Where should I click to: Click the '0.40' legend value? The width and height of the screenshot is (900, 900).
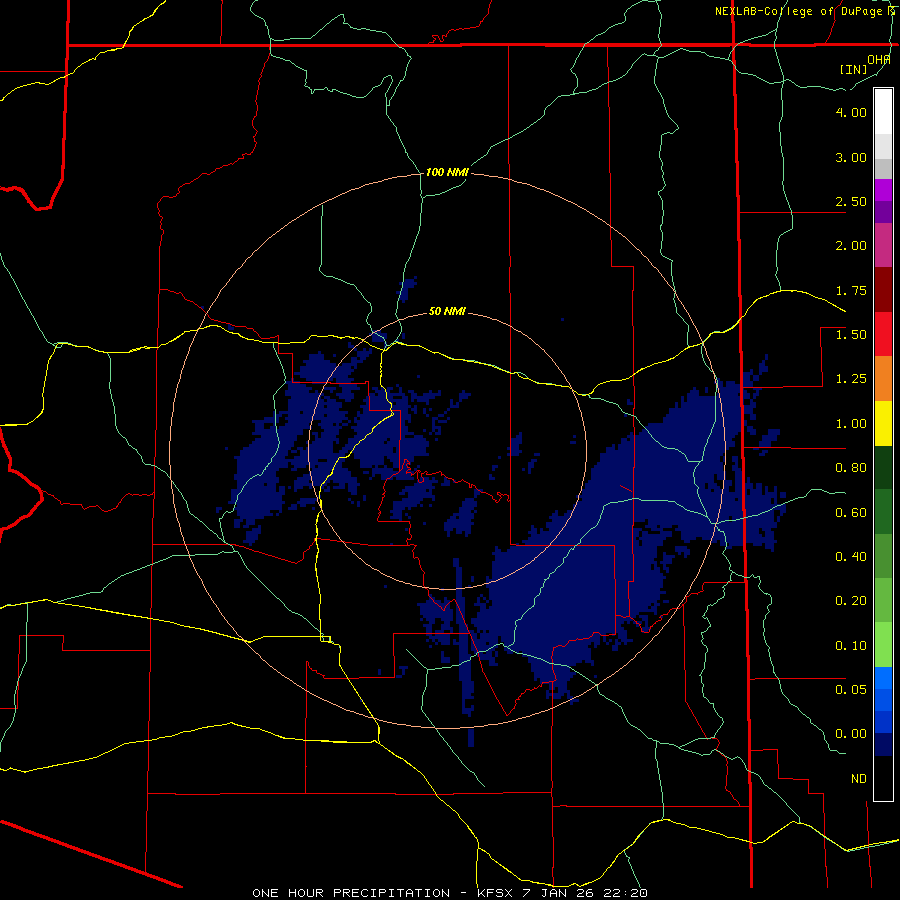click(851, 557)
